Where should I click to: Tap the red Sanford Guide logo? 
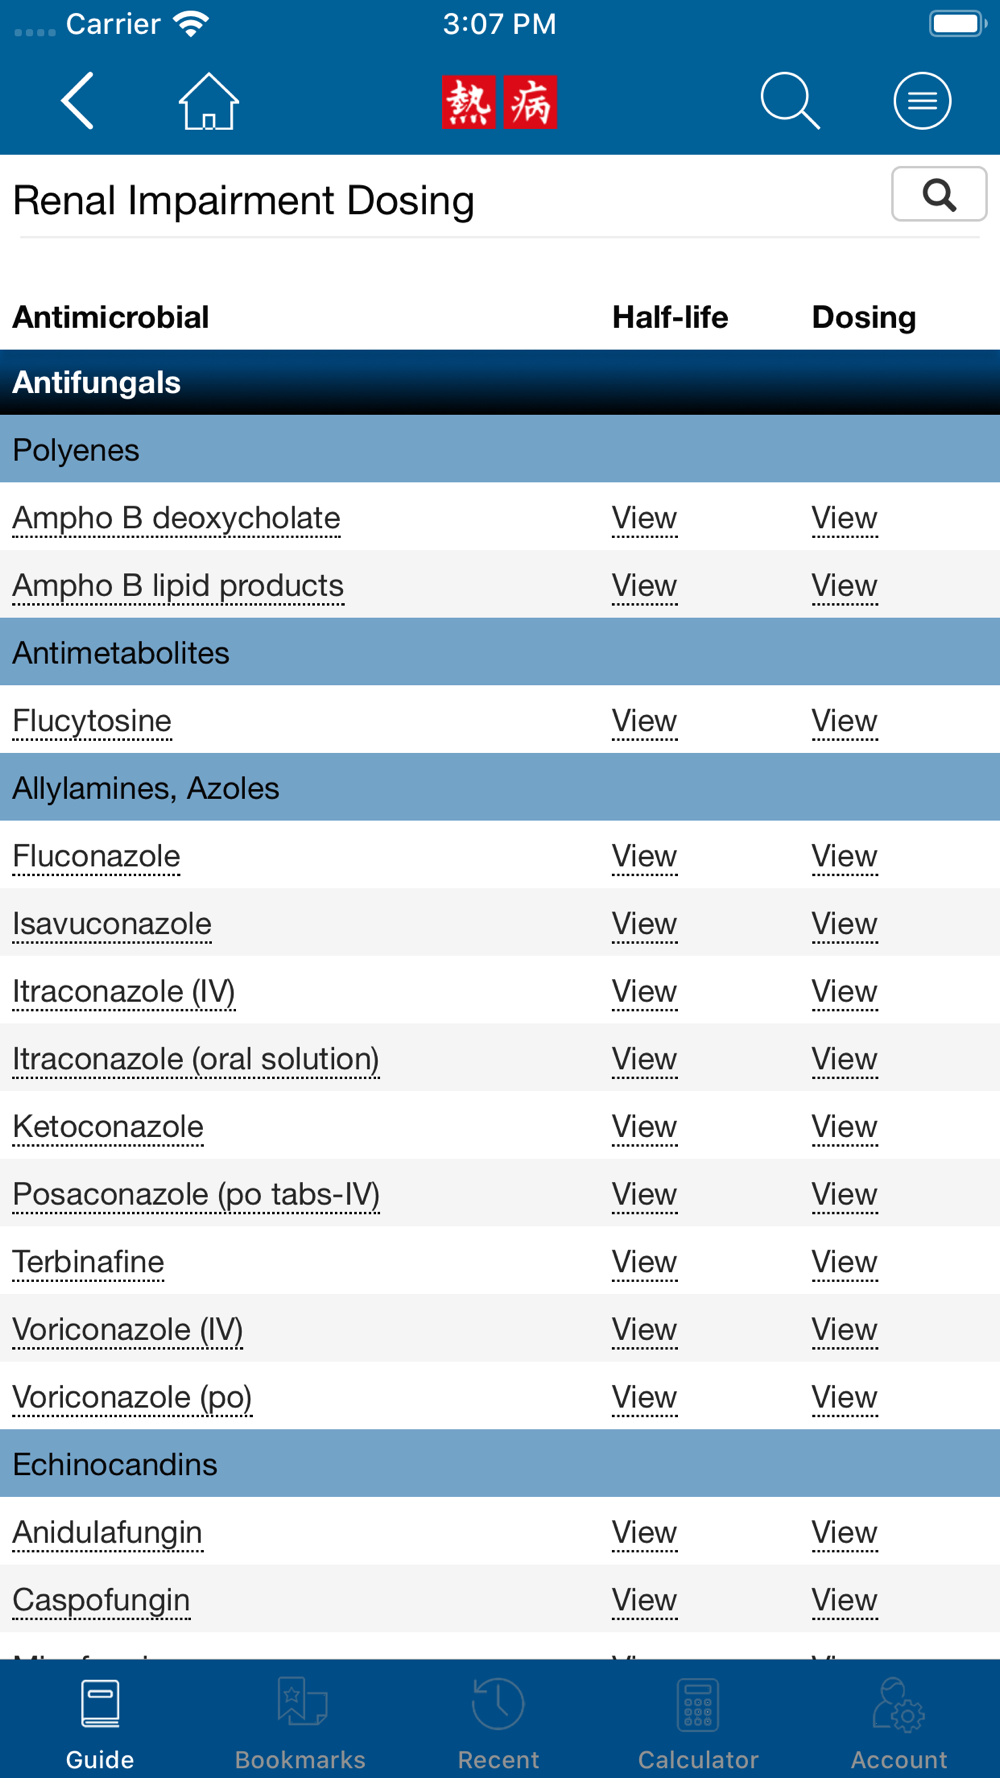499,102
